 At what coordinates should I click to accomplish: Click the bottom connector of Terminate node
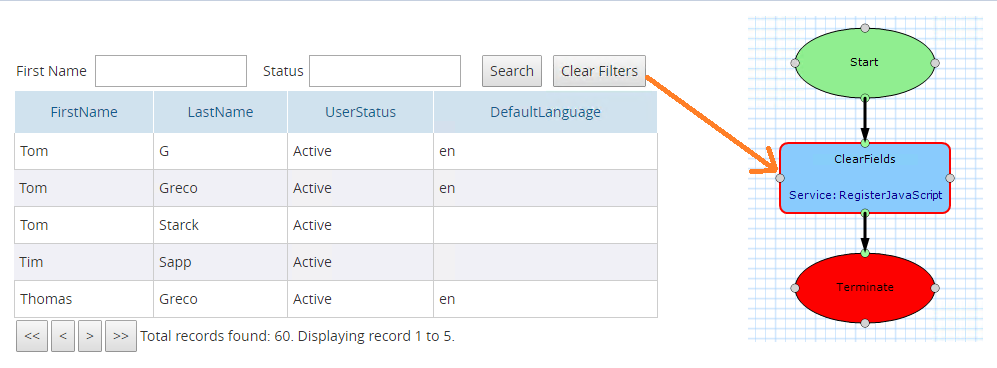click(865, 323)
